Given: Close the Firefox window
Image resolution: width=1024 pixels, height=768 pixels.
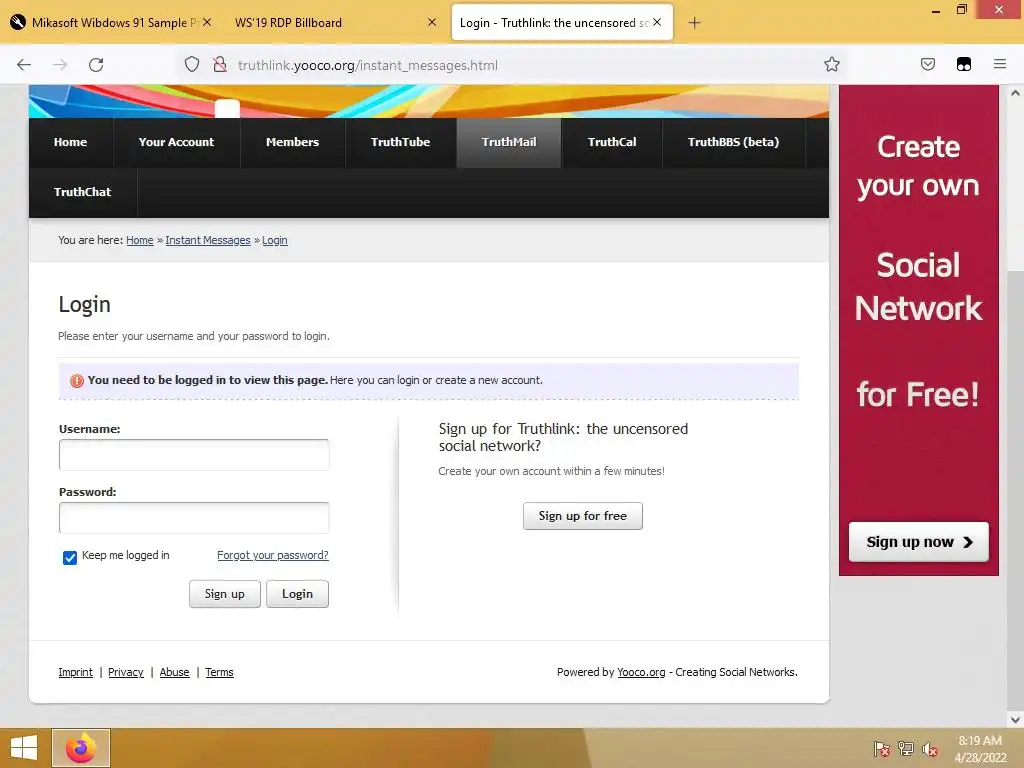Looking at the screenshot, I should [x=999, y=10].
